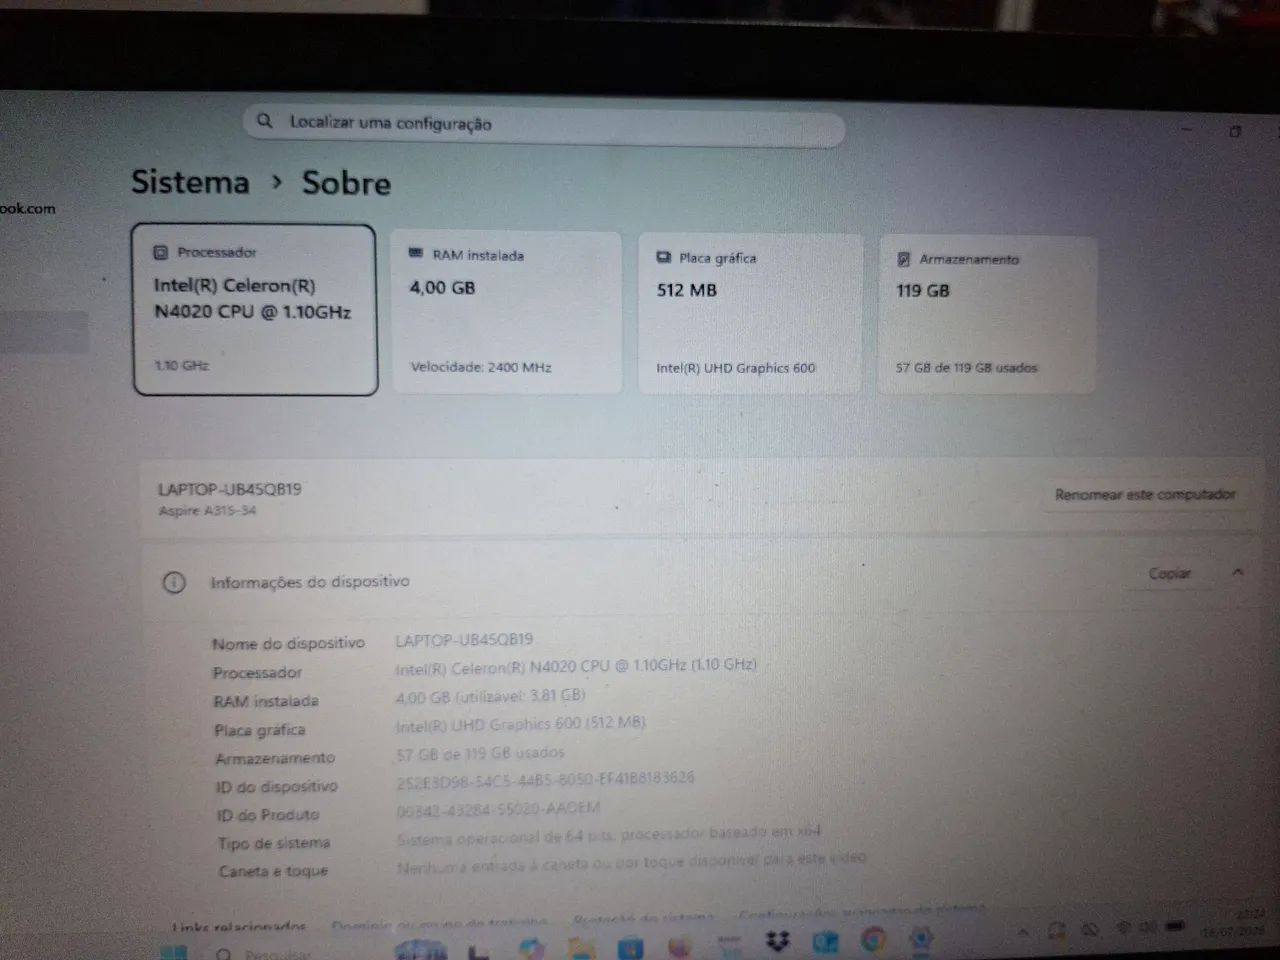Select the Nome do dispositivo value LAPTOP-UB45QB19
1280x960 pixels.
coord(464,640)
